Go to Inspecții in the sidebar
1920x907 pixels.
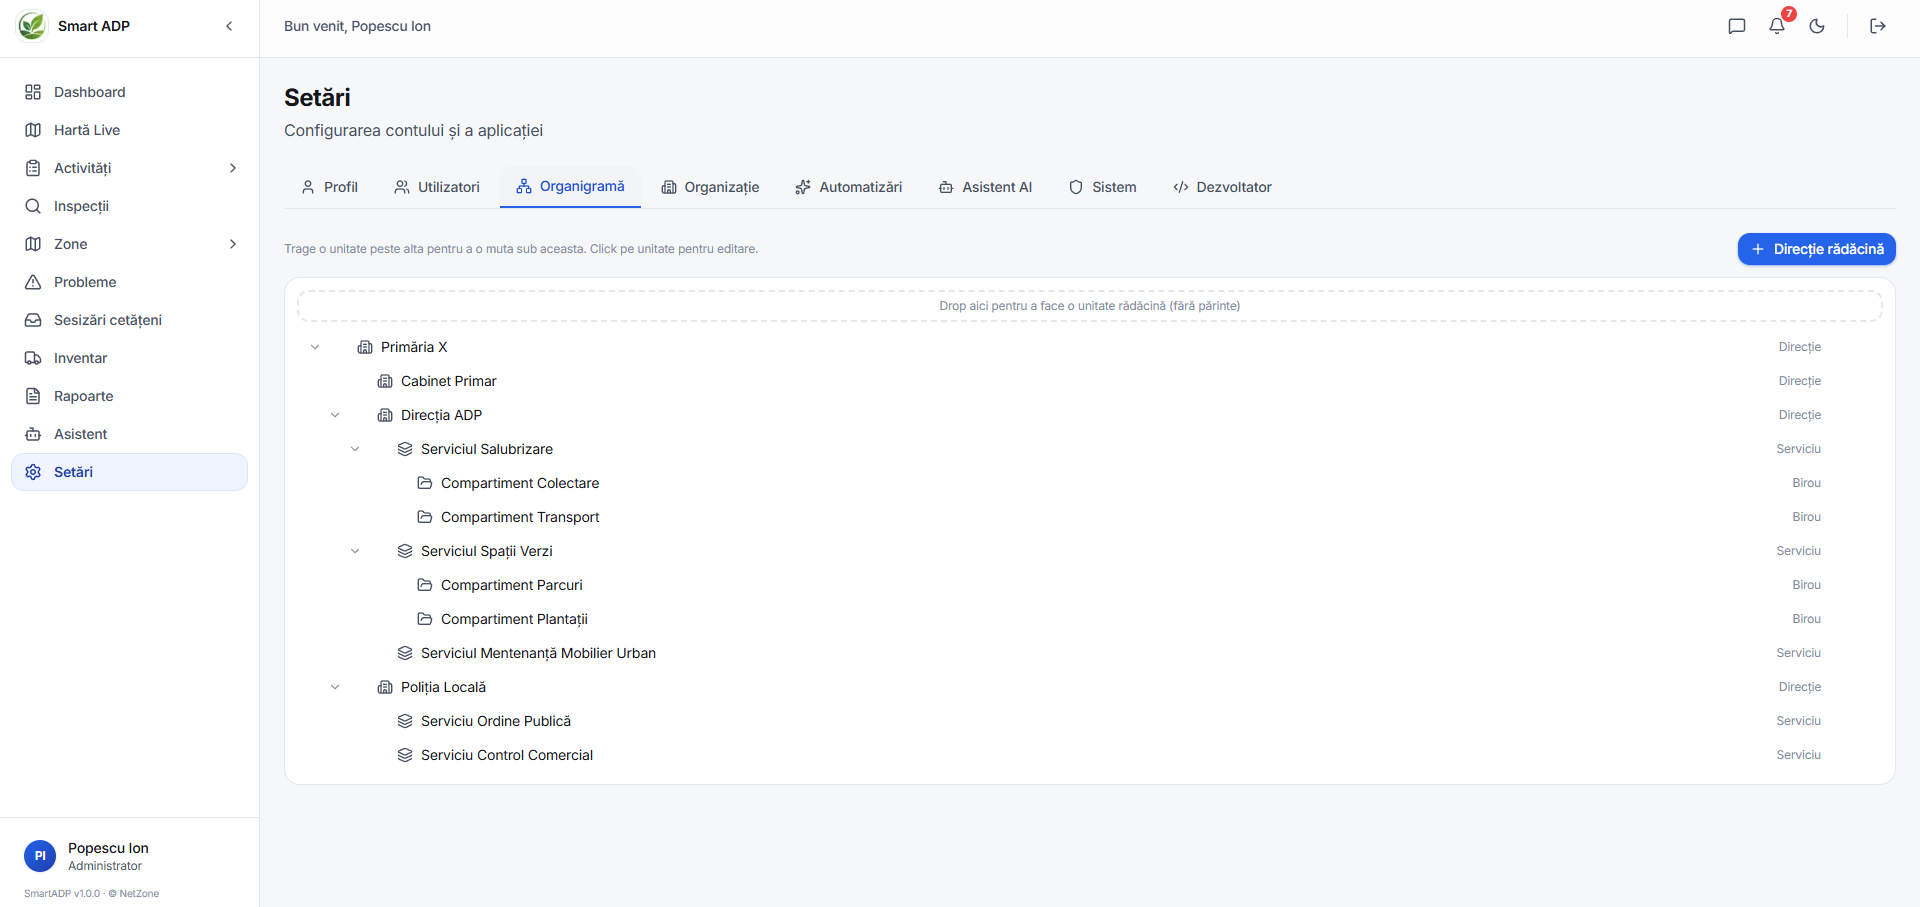click(x=129, y=206)
